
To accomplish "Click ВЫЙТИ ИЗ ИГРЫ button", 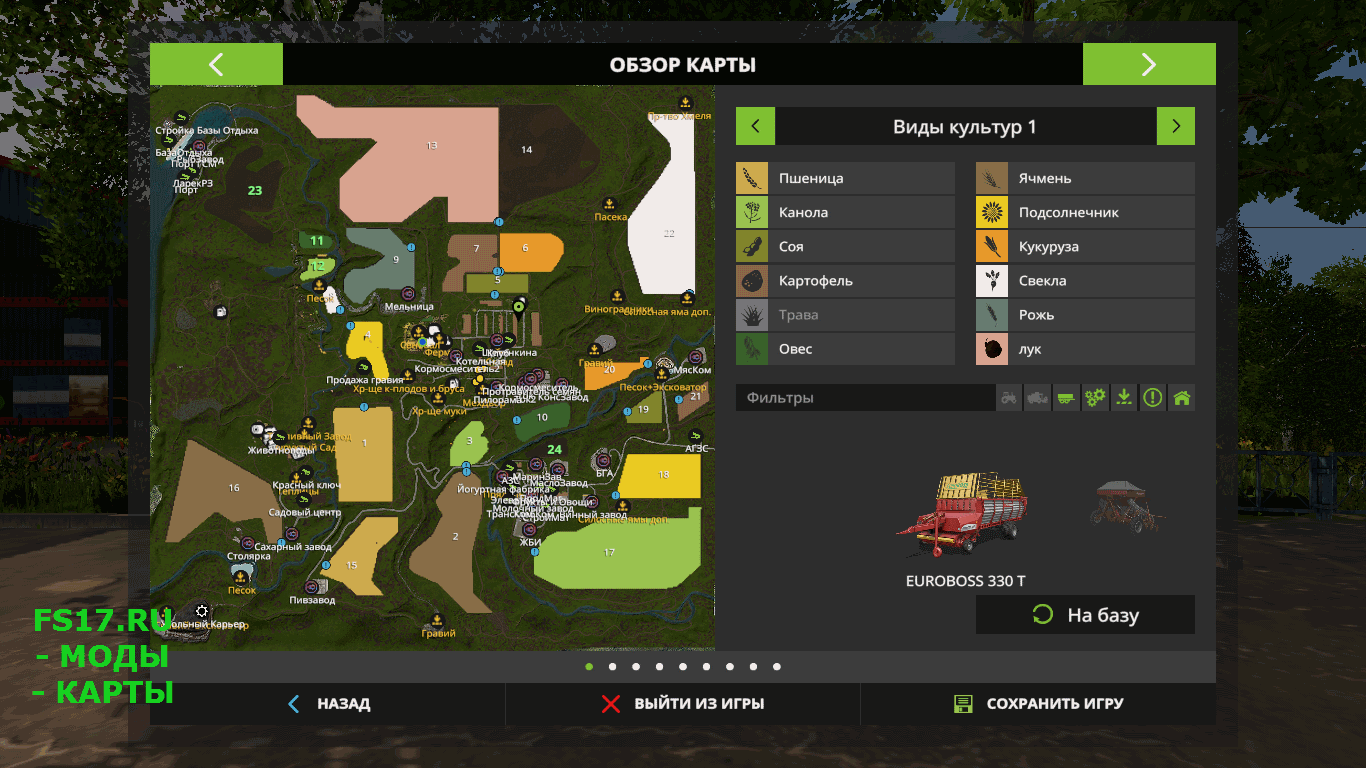I will point(683,704).
